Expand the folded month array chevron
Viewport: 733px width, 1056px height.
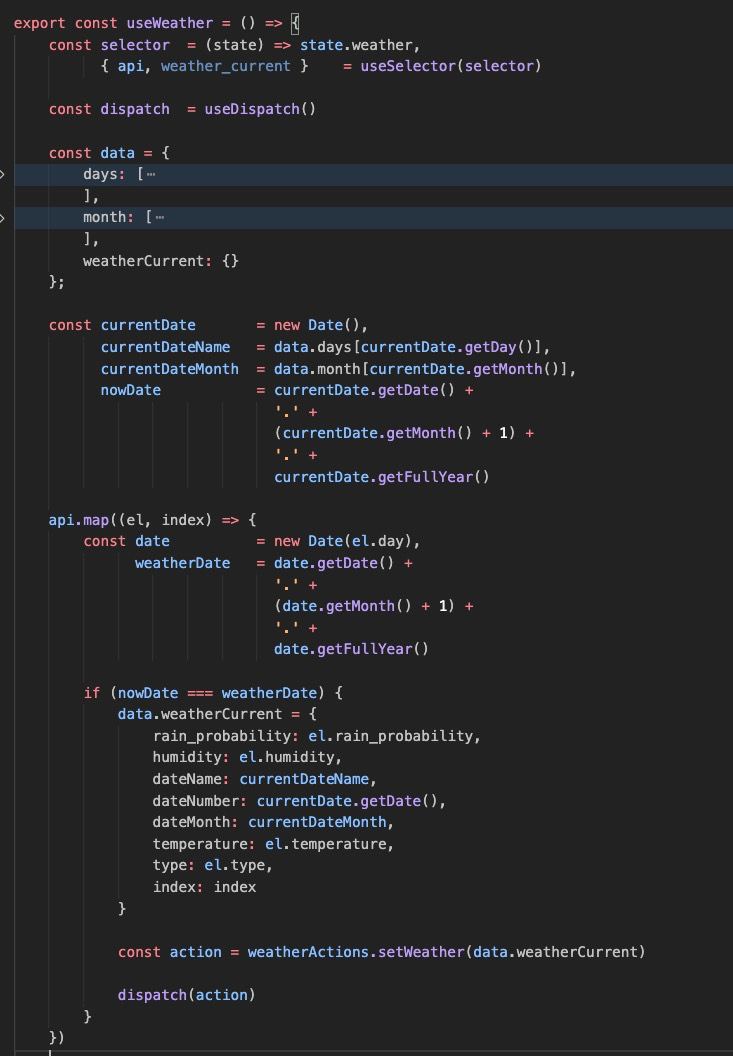point(3,218)
